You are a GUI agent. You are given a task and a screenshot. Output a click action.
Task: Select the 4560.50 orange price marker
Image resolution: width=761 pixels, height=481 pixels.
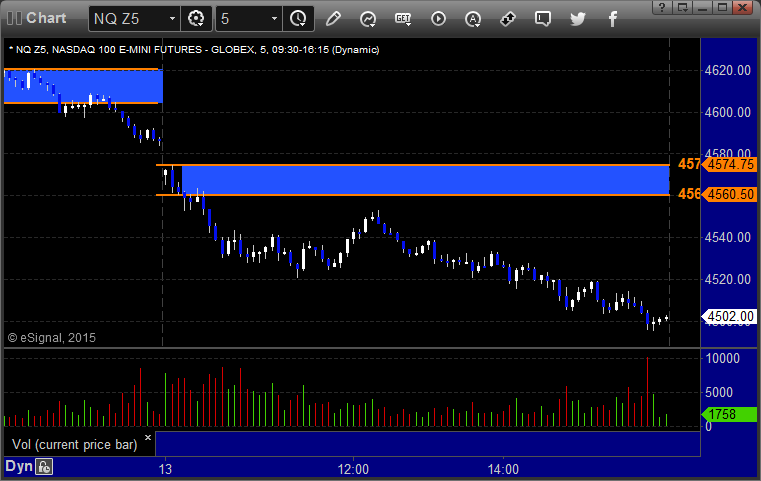(729, 195)
